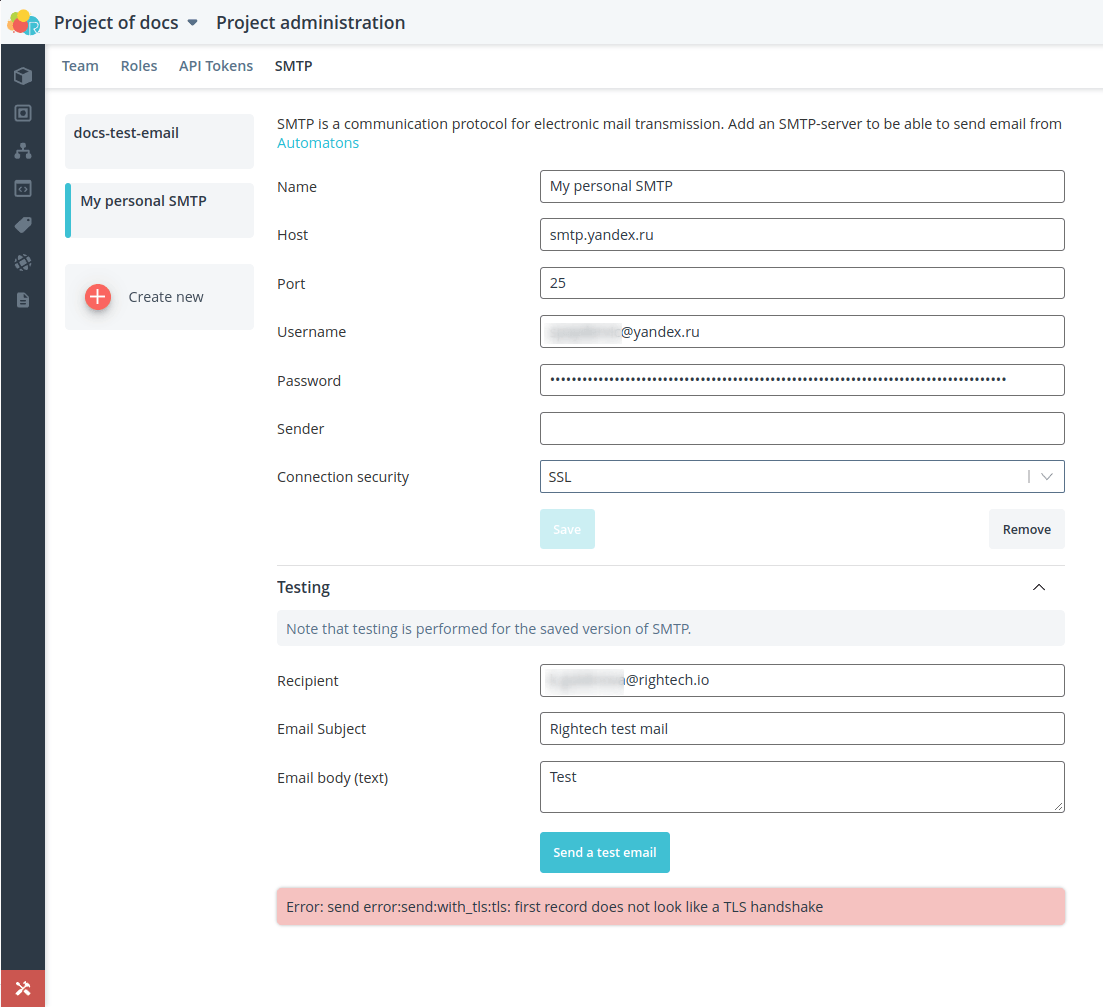Screen dimensions: 1103x1007
Task: Focus the Host field smtp.yandex.ru
Action: [802, 235]
